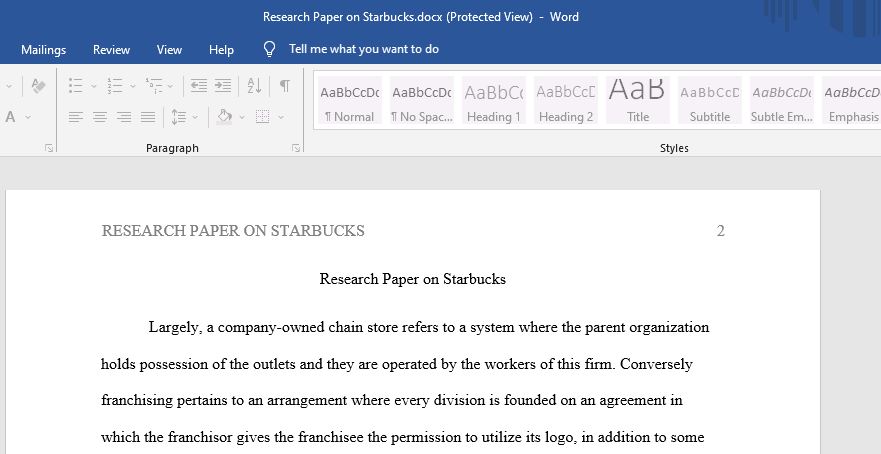Click the Numbering list icon

tap(115, 85)
